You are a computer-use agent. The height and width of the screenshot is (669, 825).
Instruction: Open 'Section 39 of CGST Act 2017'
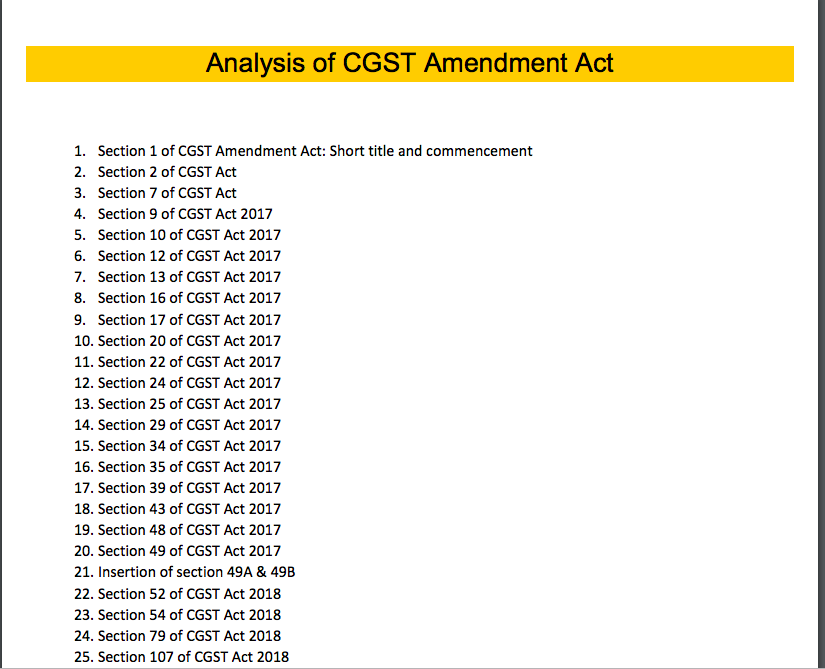(x=189, y=488)
